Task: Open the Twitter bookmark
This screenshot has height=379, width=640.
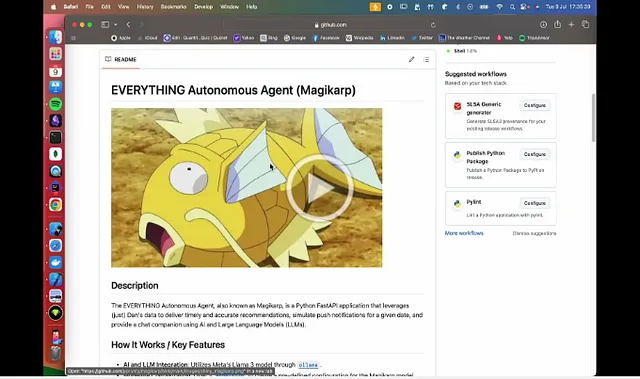Action: [x=422, y=38]
